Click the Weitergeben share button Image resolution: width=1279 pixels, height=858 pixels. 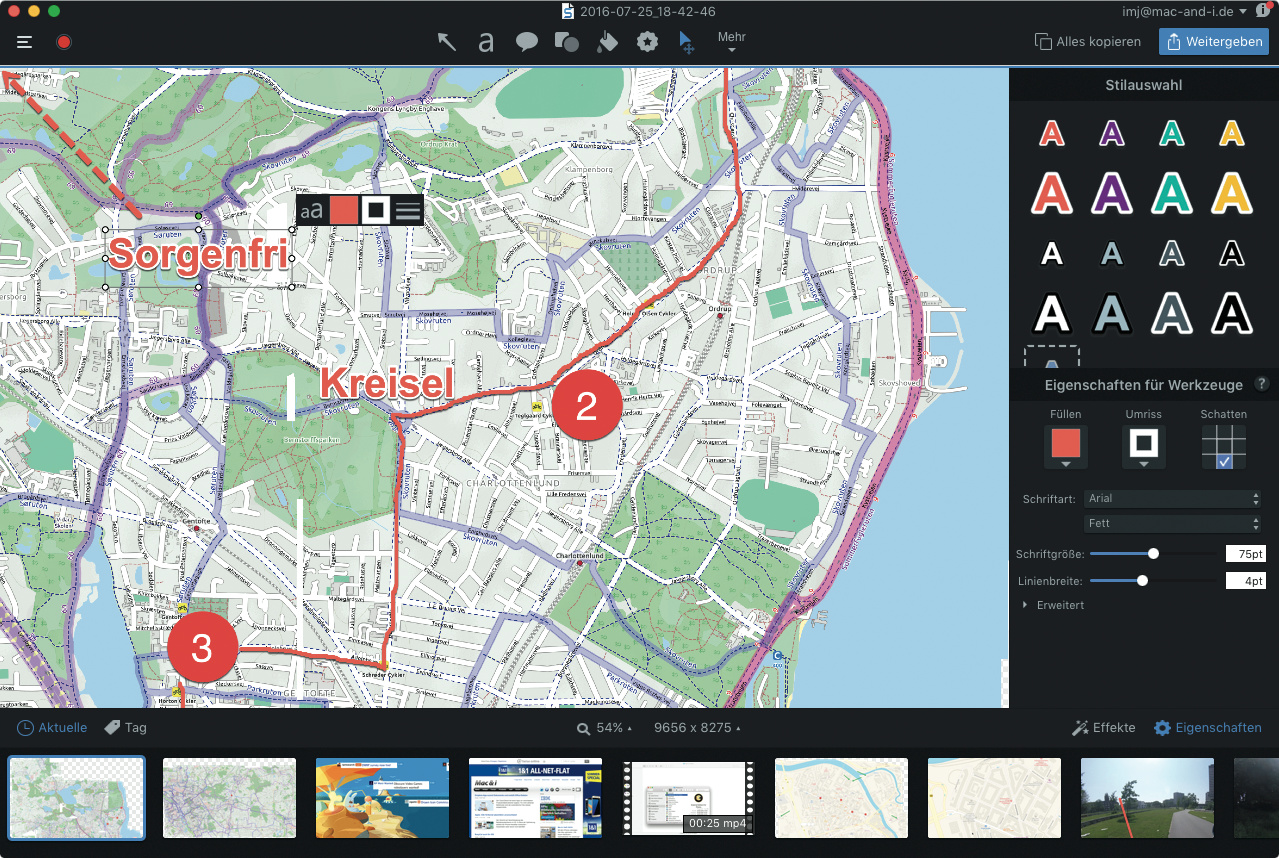(x=1213, y=42)
